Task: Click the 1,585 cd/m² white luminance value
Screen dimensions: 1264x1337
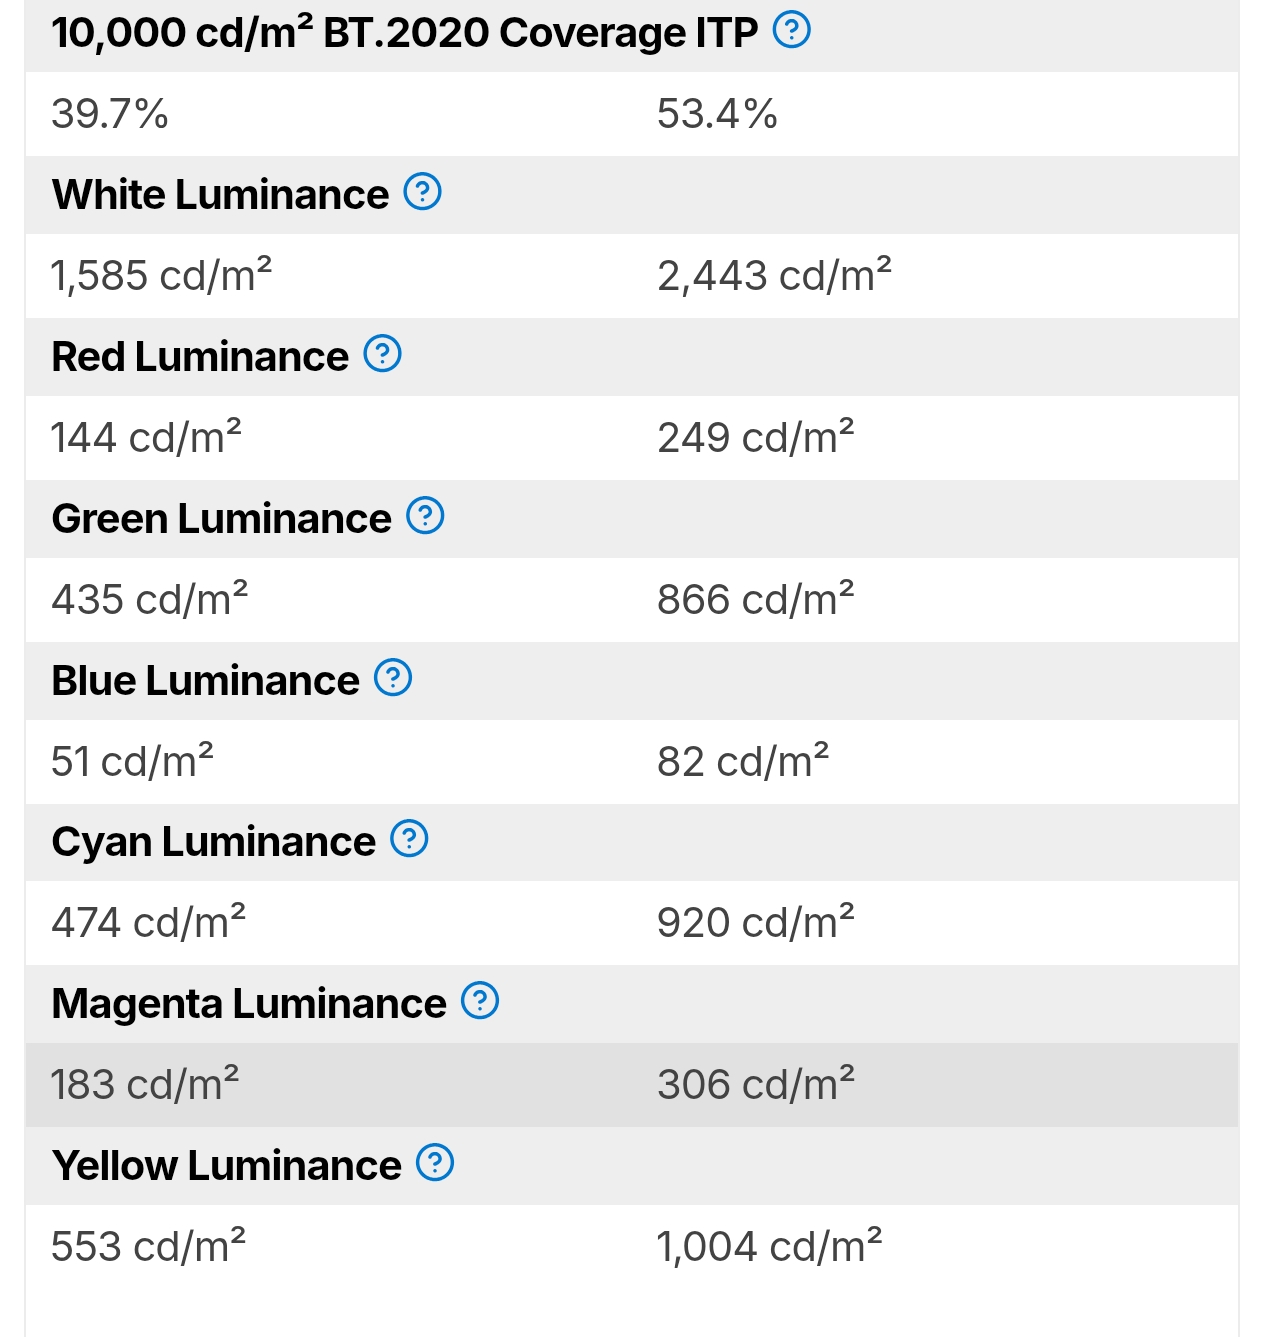Action: tap(161, 275)
